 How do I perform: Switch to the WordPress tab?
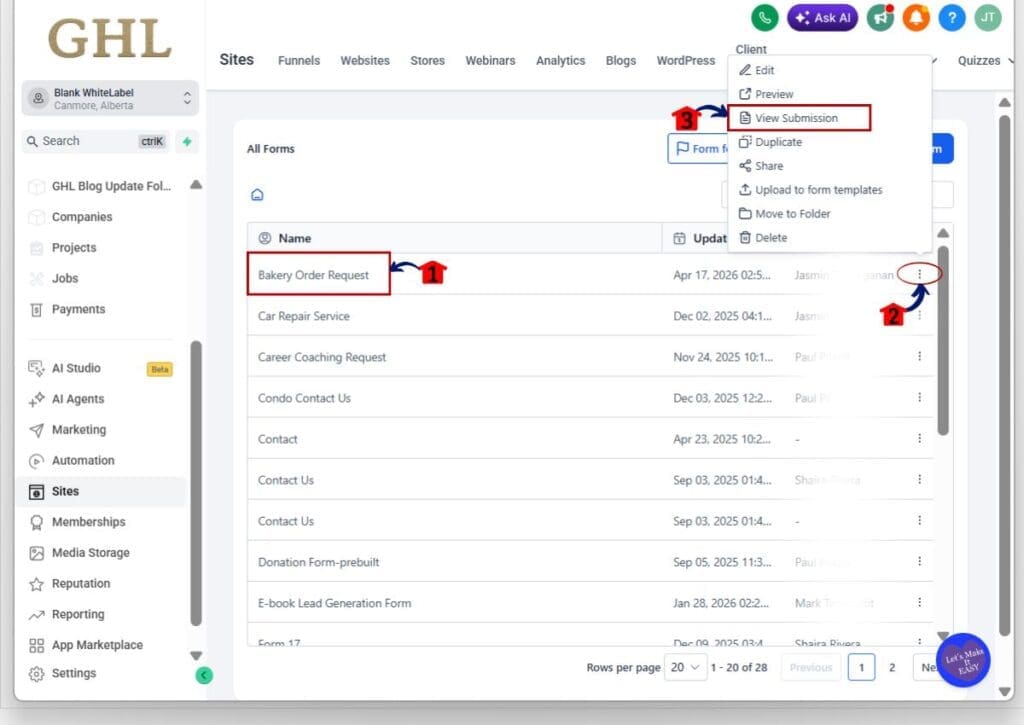pyautogui.click(x=686, y=61)
